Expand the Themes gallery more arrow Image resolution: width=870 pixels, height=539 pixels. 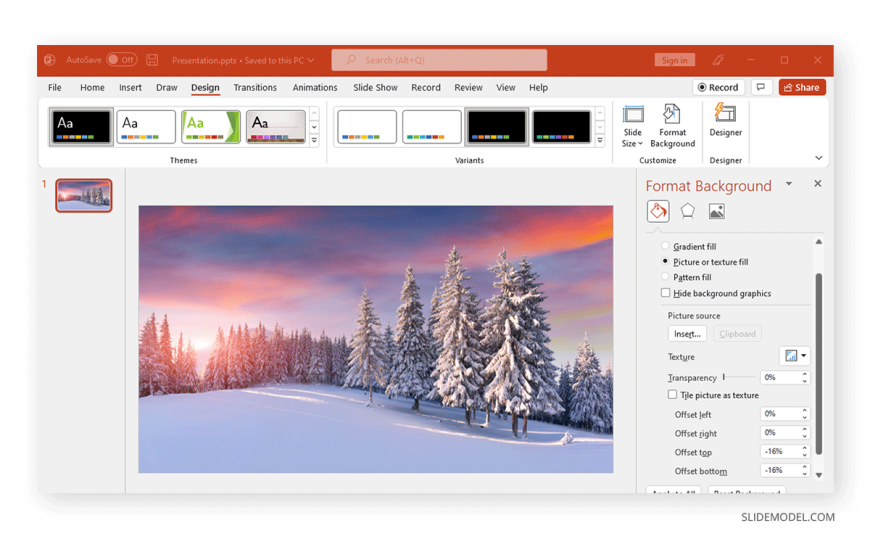[314, 140]
